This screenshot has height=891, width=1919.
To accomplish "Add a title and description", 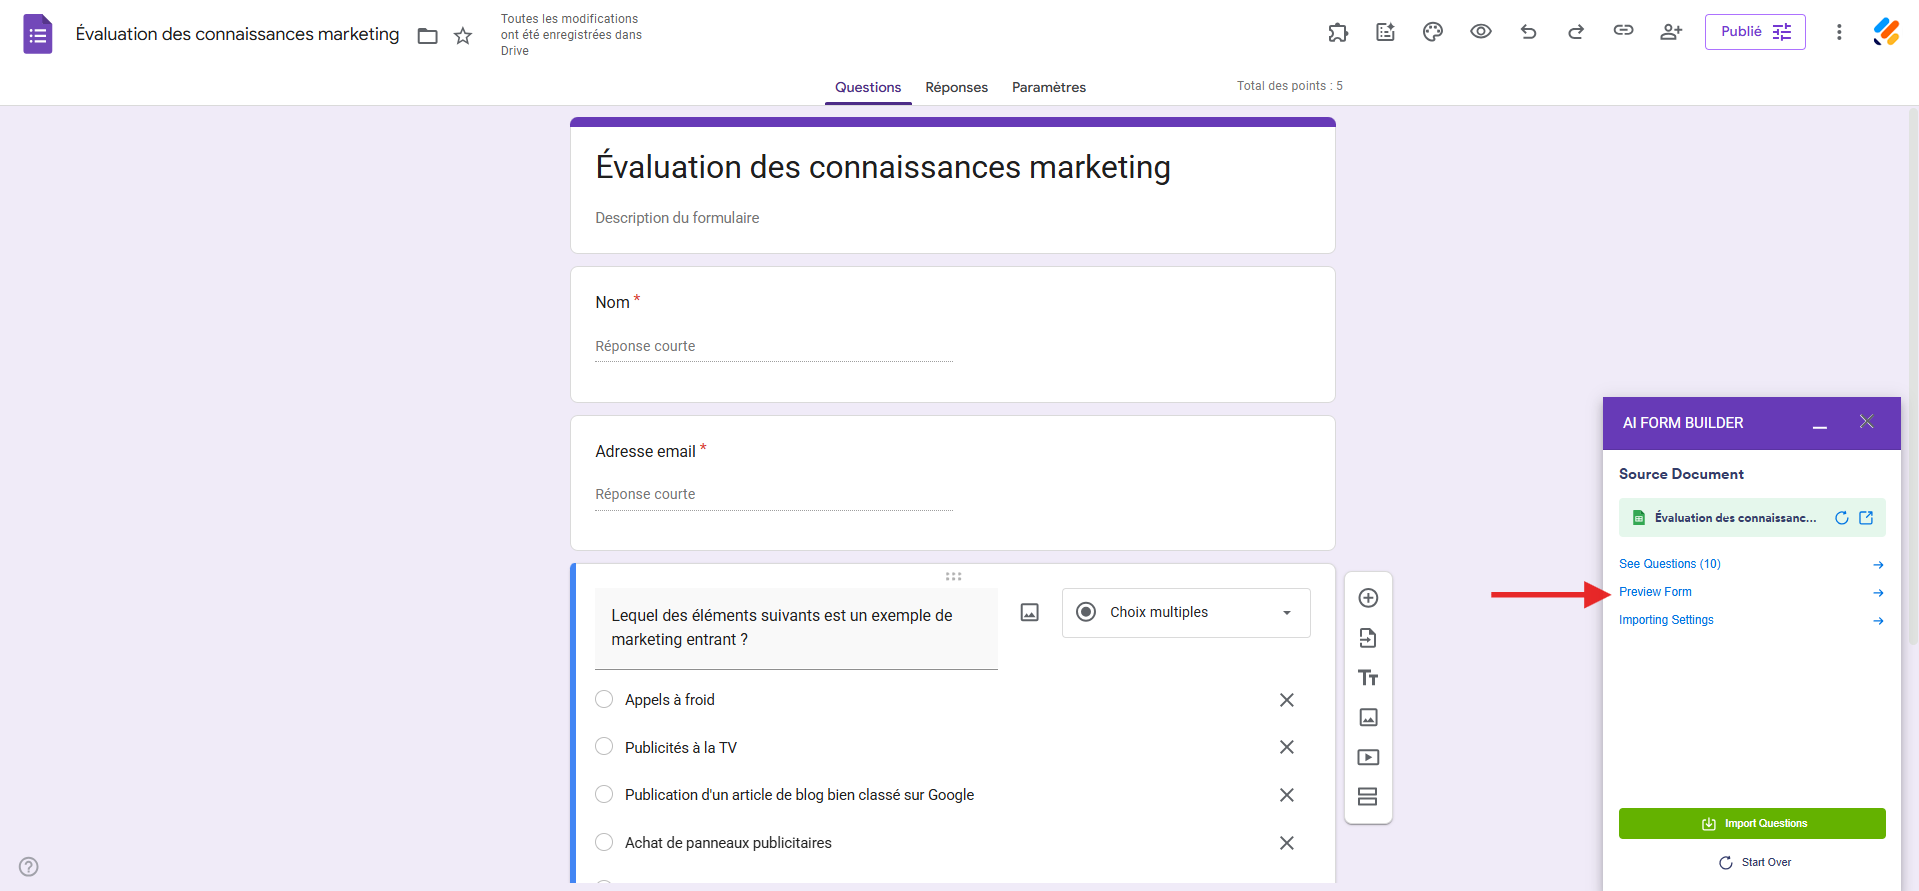I will pos(1368,678).
